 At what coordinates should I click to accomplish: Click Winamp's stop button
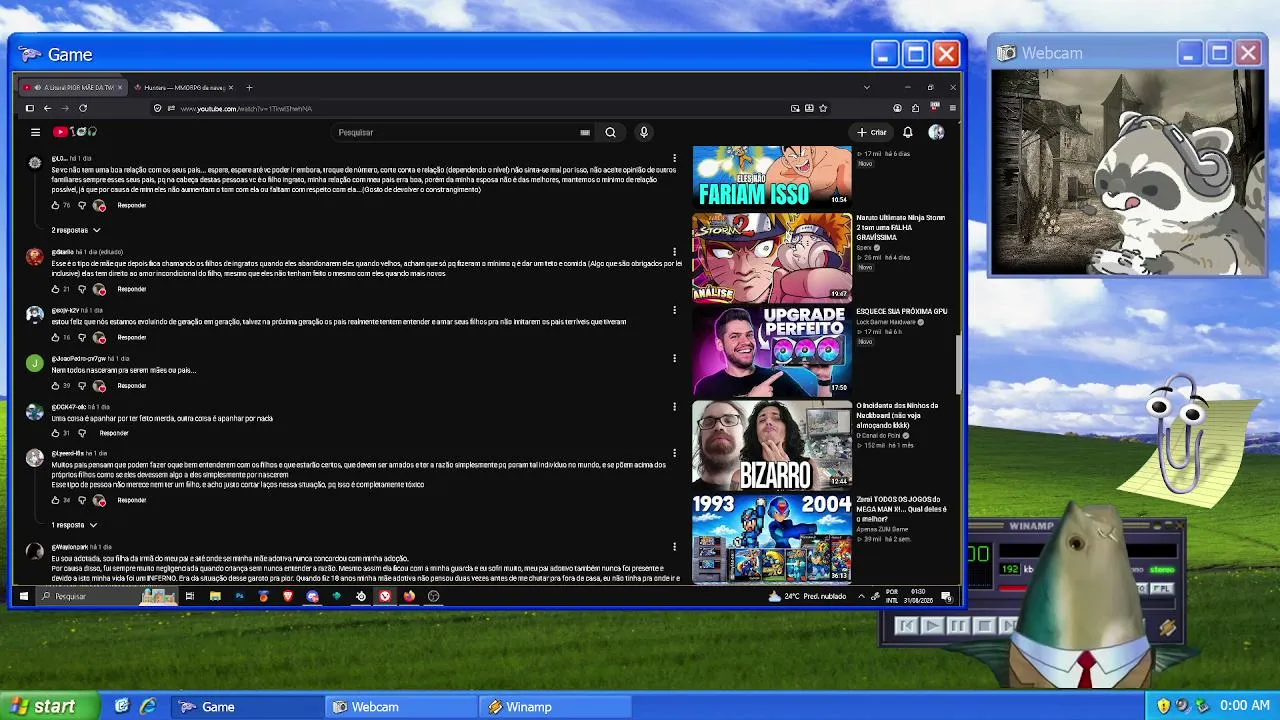983,626
